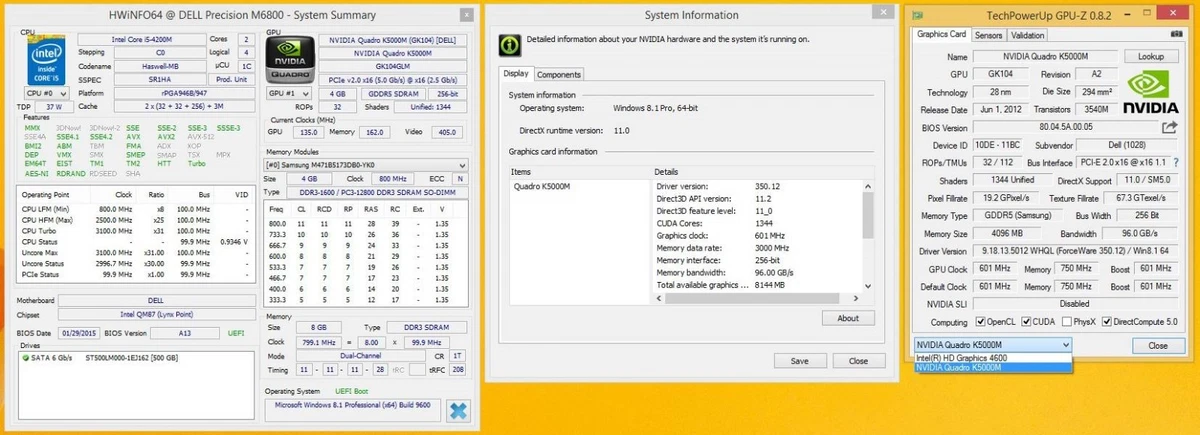Select NVIDIA Quadro K5000M in the open GPU list
The height and width of the screenshot is (435, 1200).
point(993,367)
